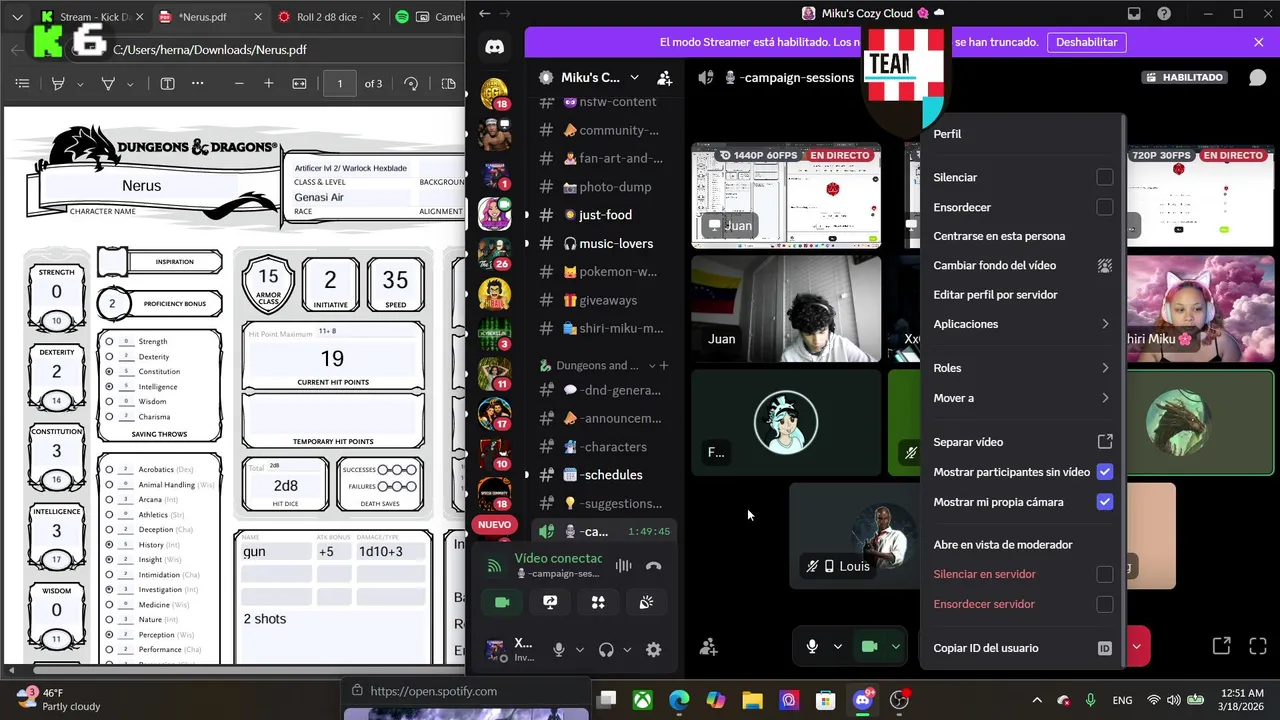Click the NUEVO unread mentions pill
The width and height of the screenshot is (1280, 720).
(x=494, y=525)
